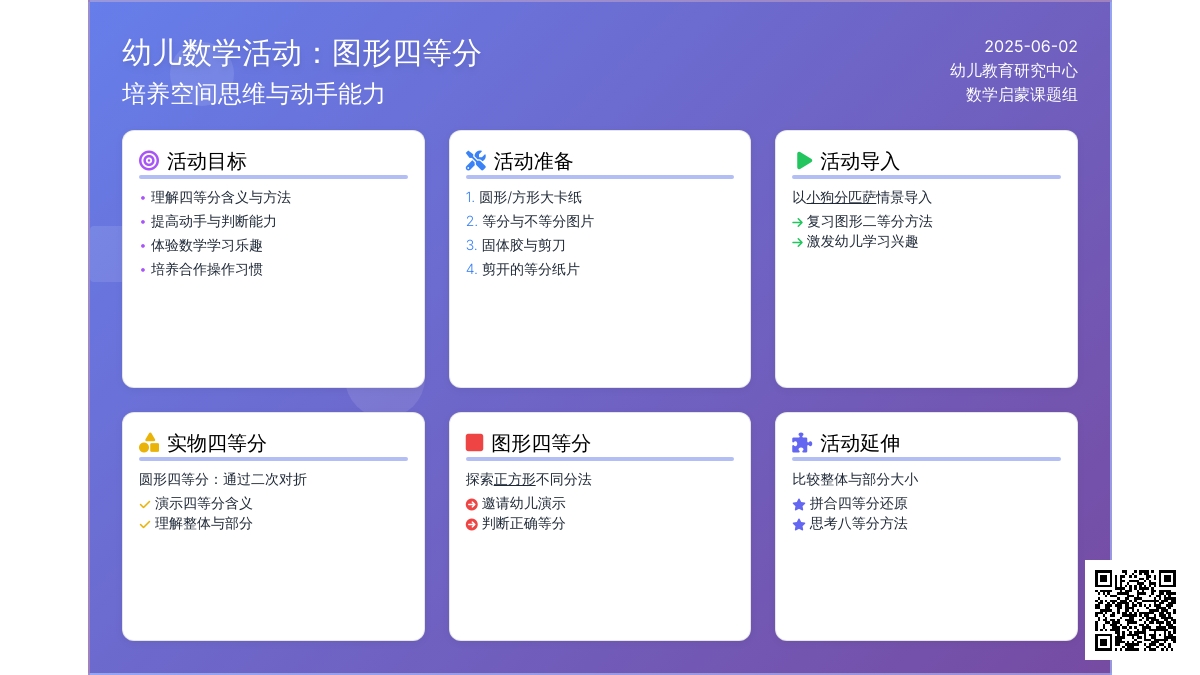Click the heading 活动准备
Image resolution: width=1200 pixels, height=675 pixels.
click(x=533, y=161)
